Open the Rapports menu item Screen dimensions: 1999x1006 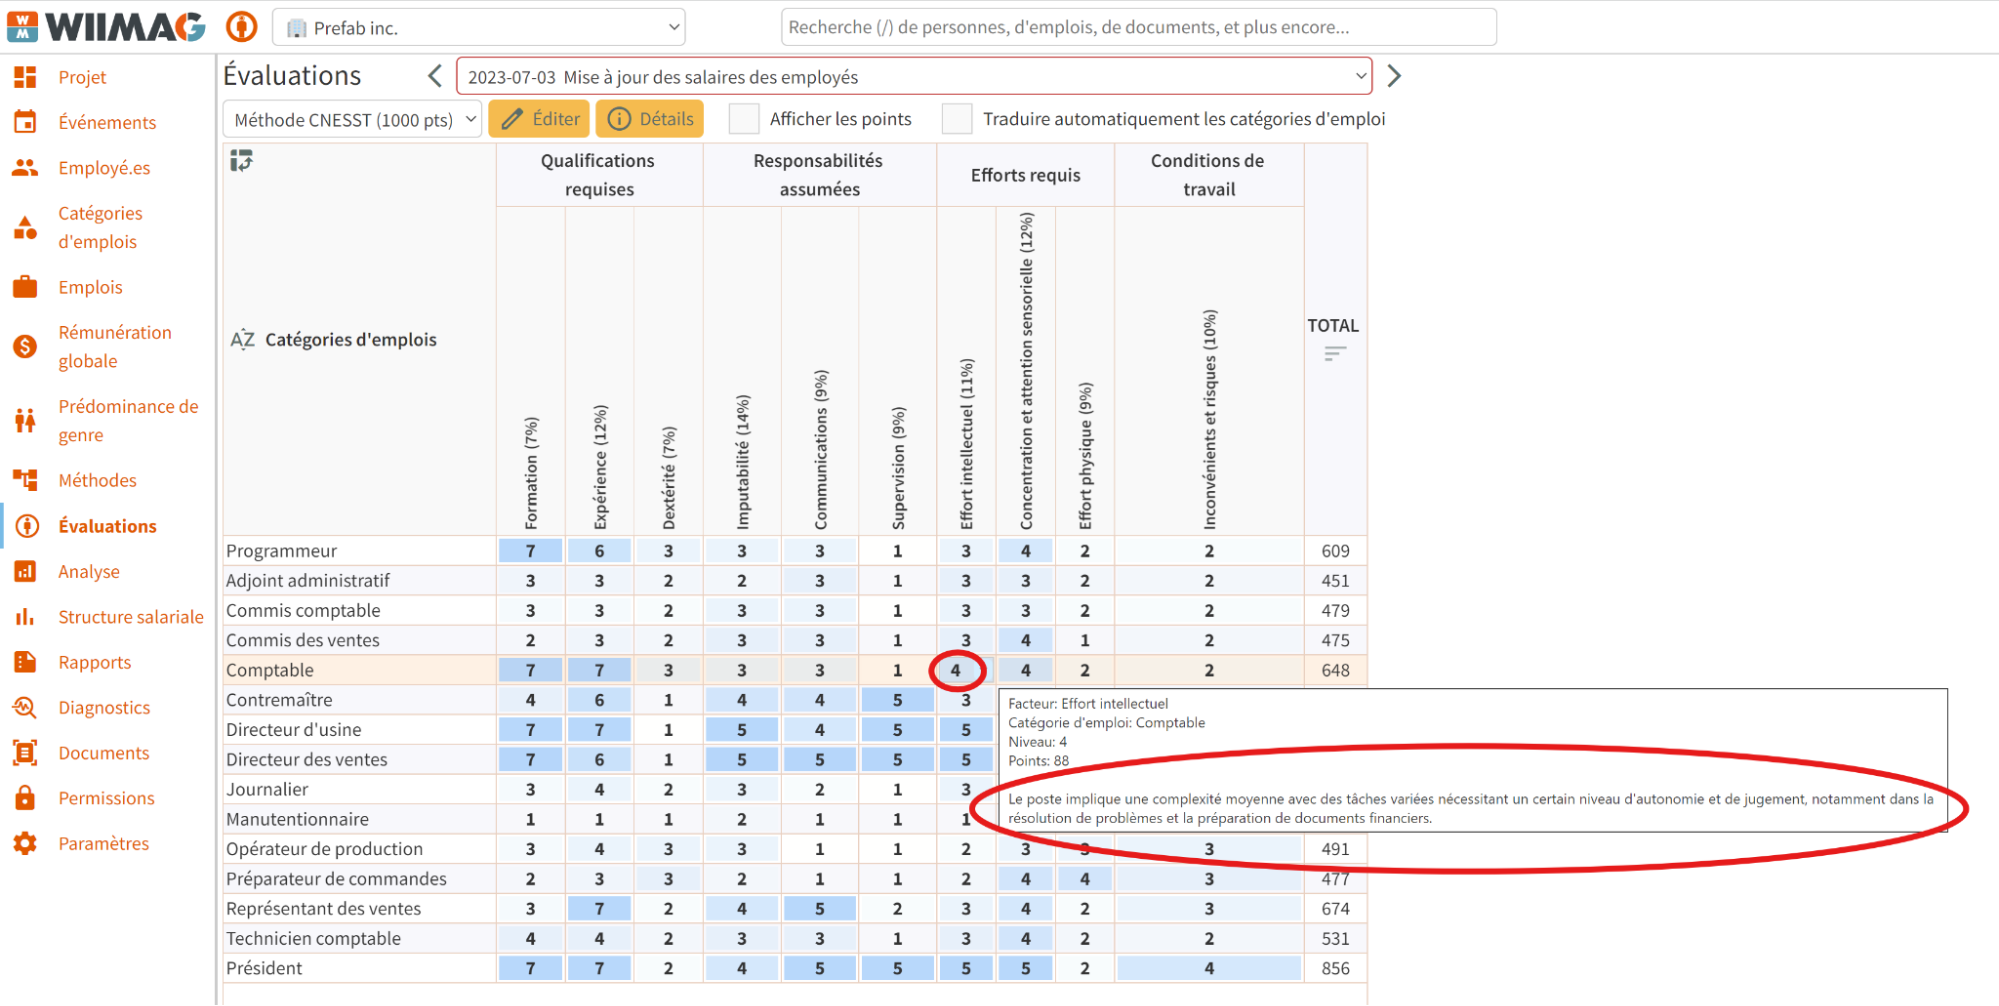click(95, 662)
